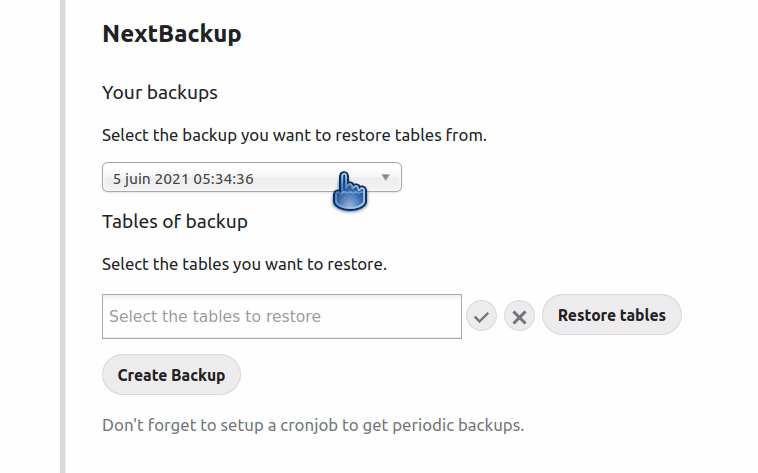758x473 pixels.
Task: Click the 'Tables of backup' heading
Action: pyautogui.click(x=175, y=222)
